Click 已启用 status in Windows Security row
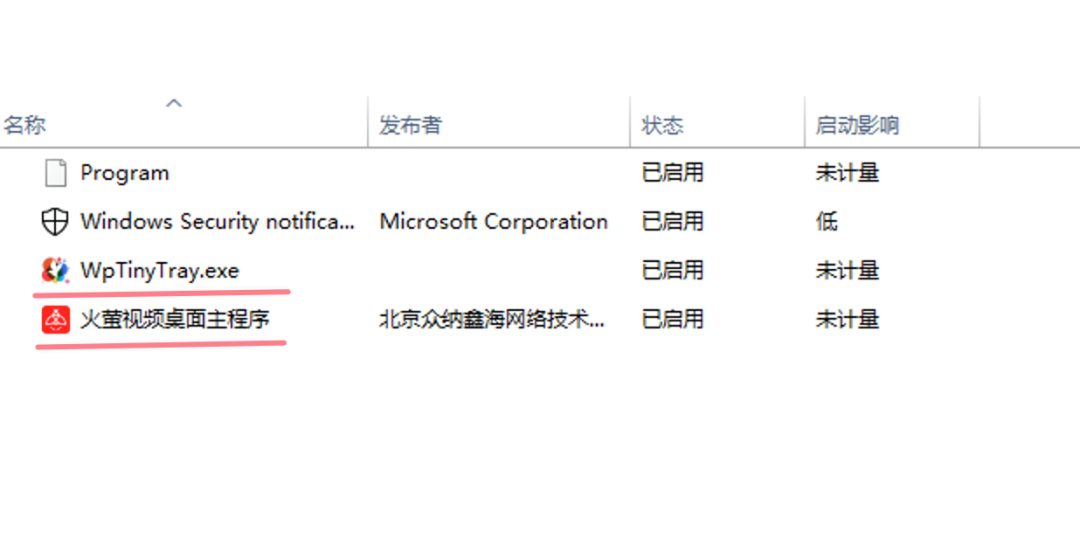 673,222
